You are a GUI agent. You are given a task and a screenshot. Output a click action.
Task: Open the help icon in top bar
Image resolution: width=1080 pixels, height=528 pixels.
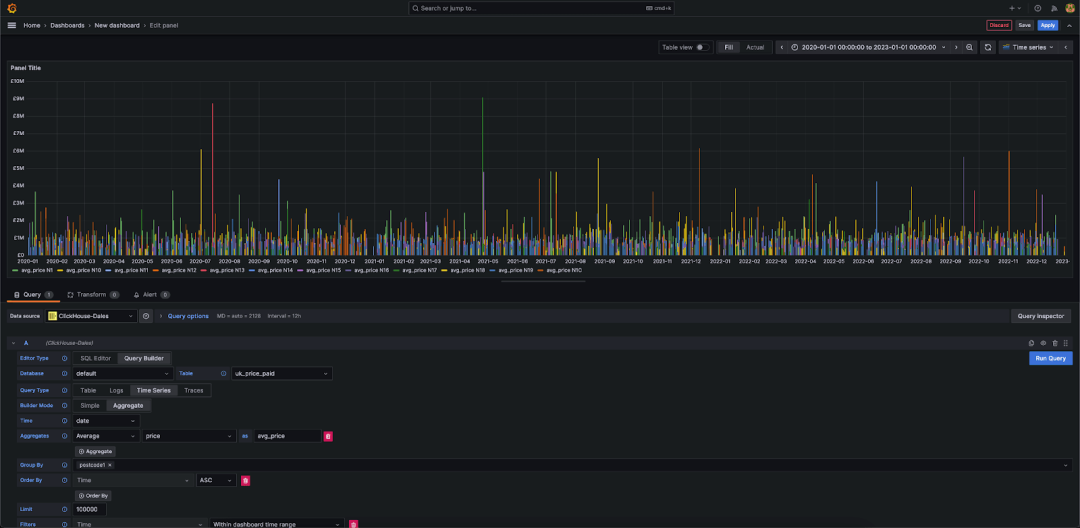1037,8
